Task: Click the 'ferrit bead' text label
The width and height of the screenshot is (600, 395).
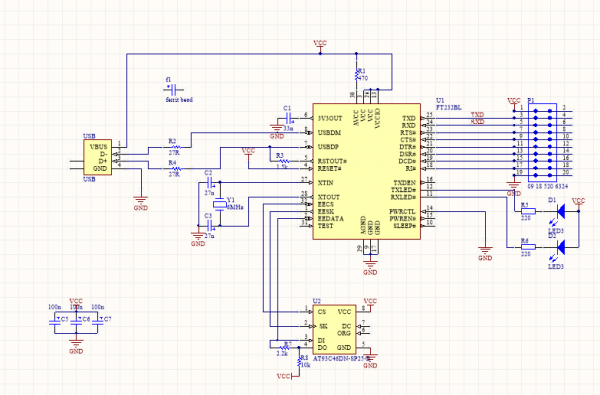Action: 179,100
